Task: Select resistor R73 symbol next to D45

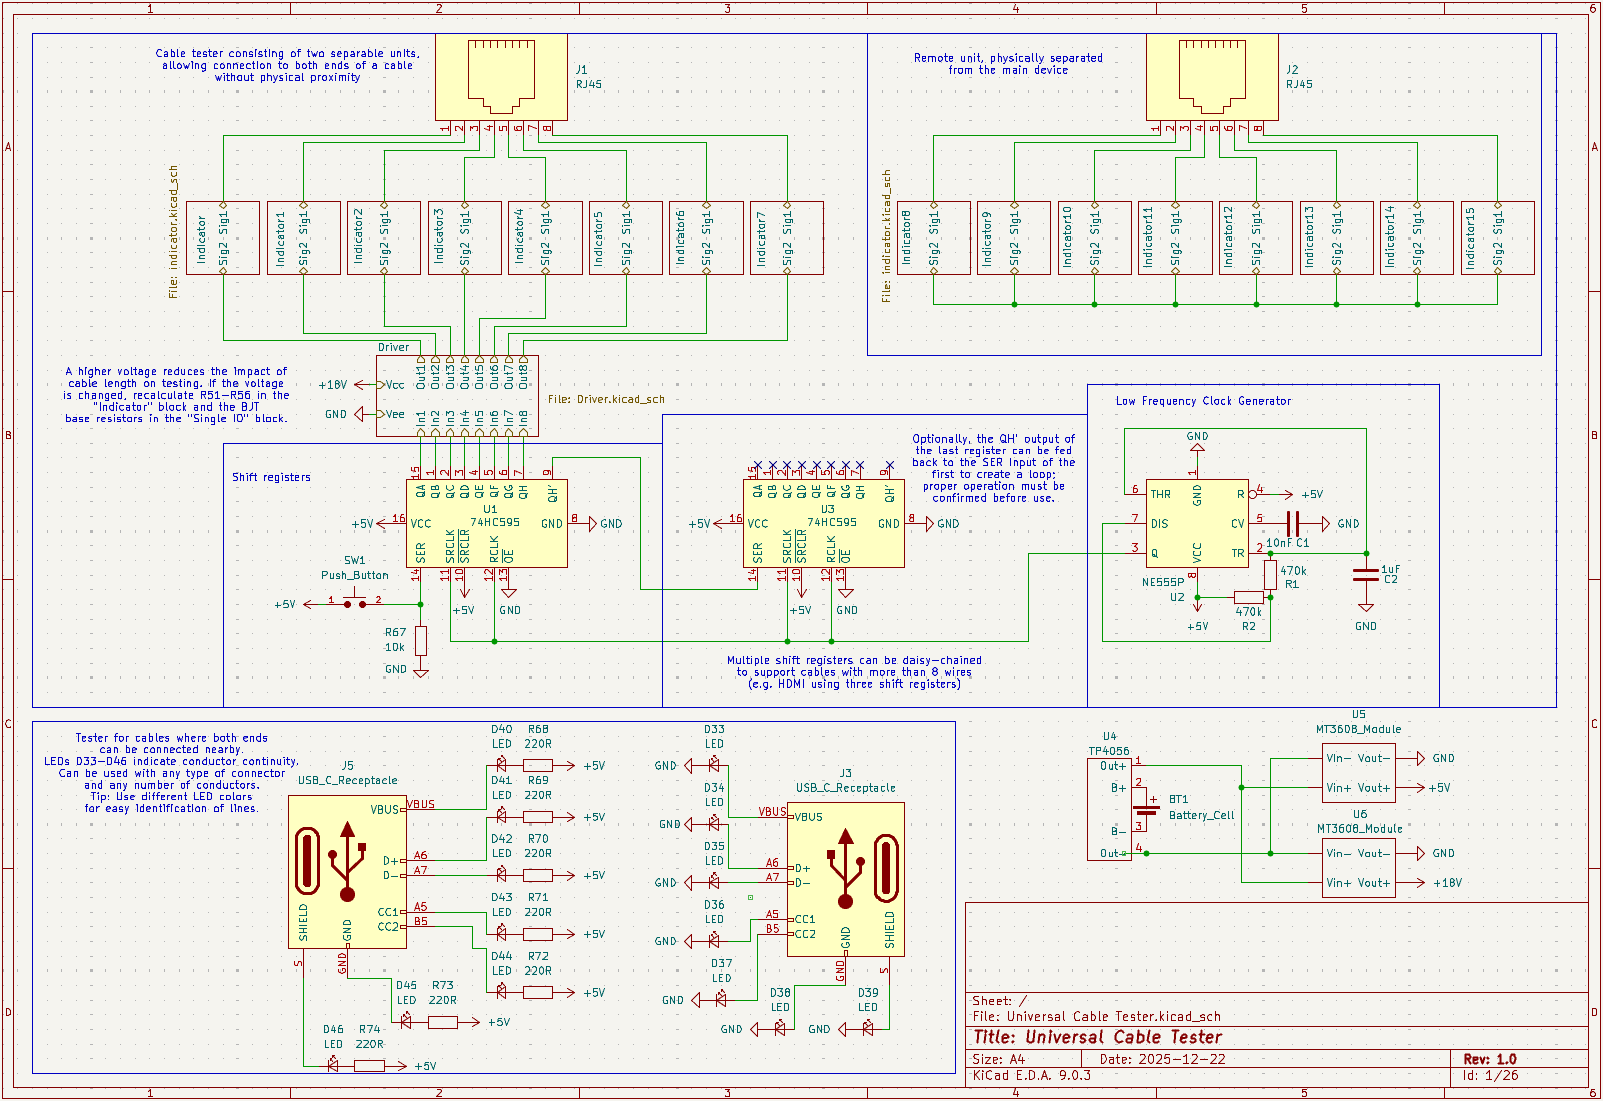Action: [442, 1022]
